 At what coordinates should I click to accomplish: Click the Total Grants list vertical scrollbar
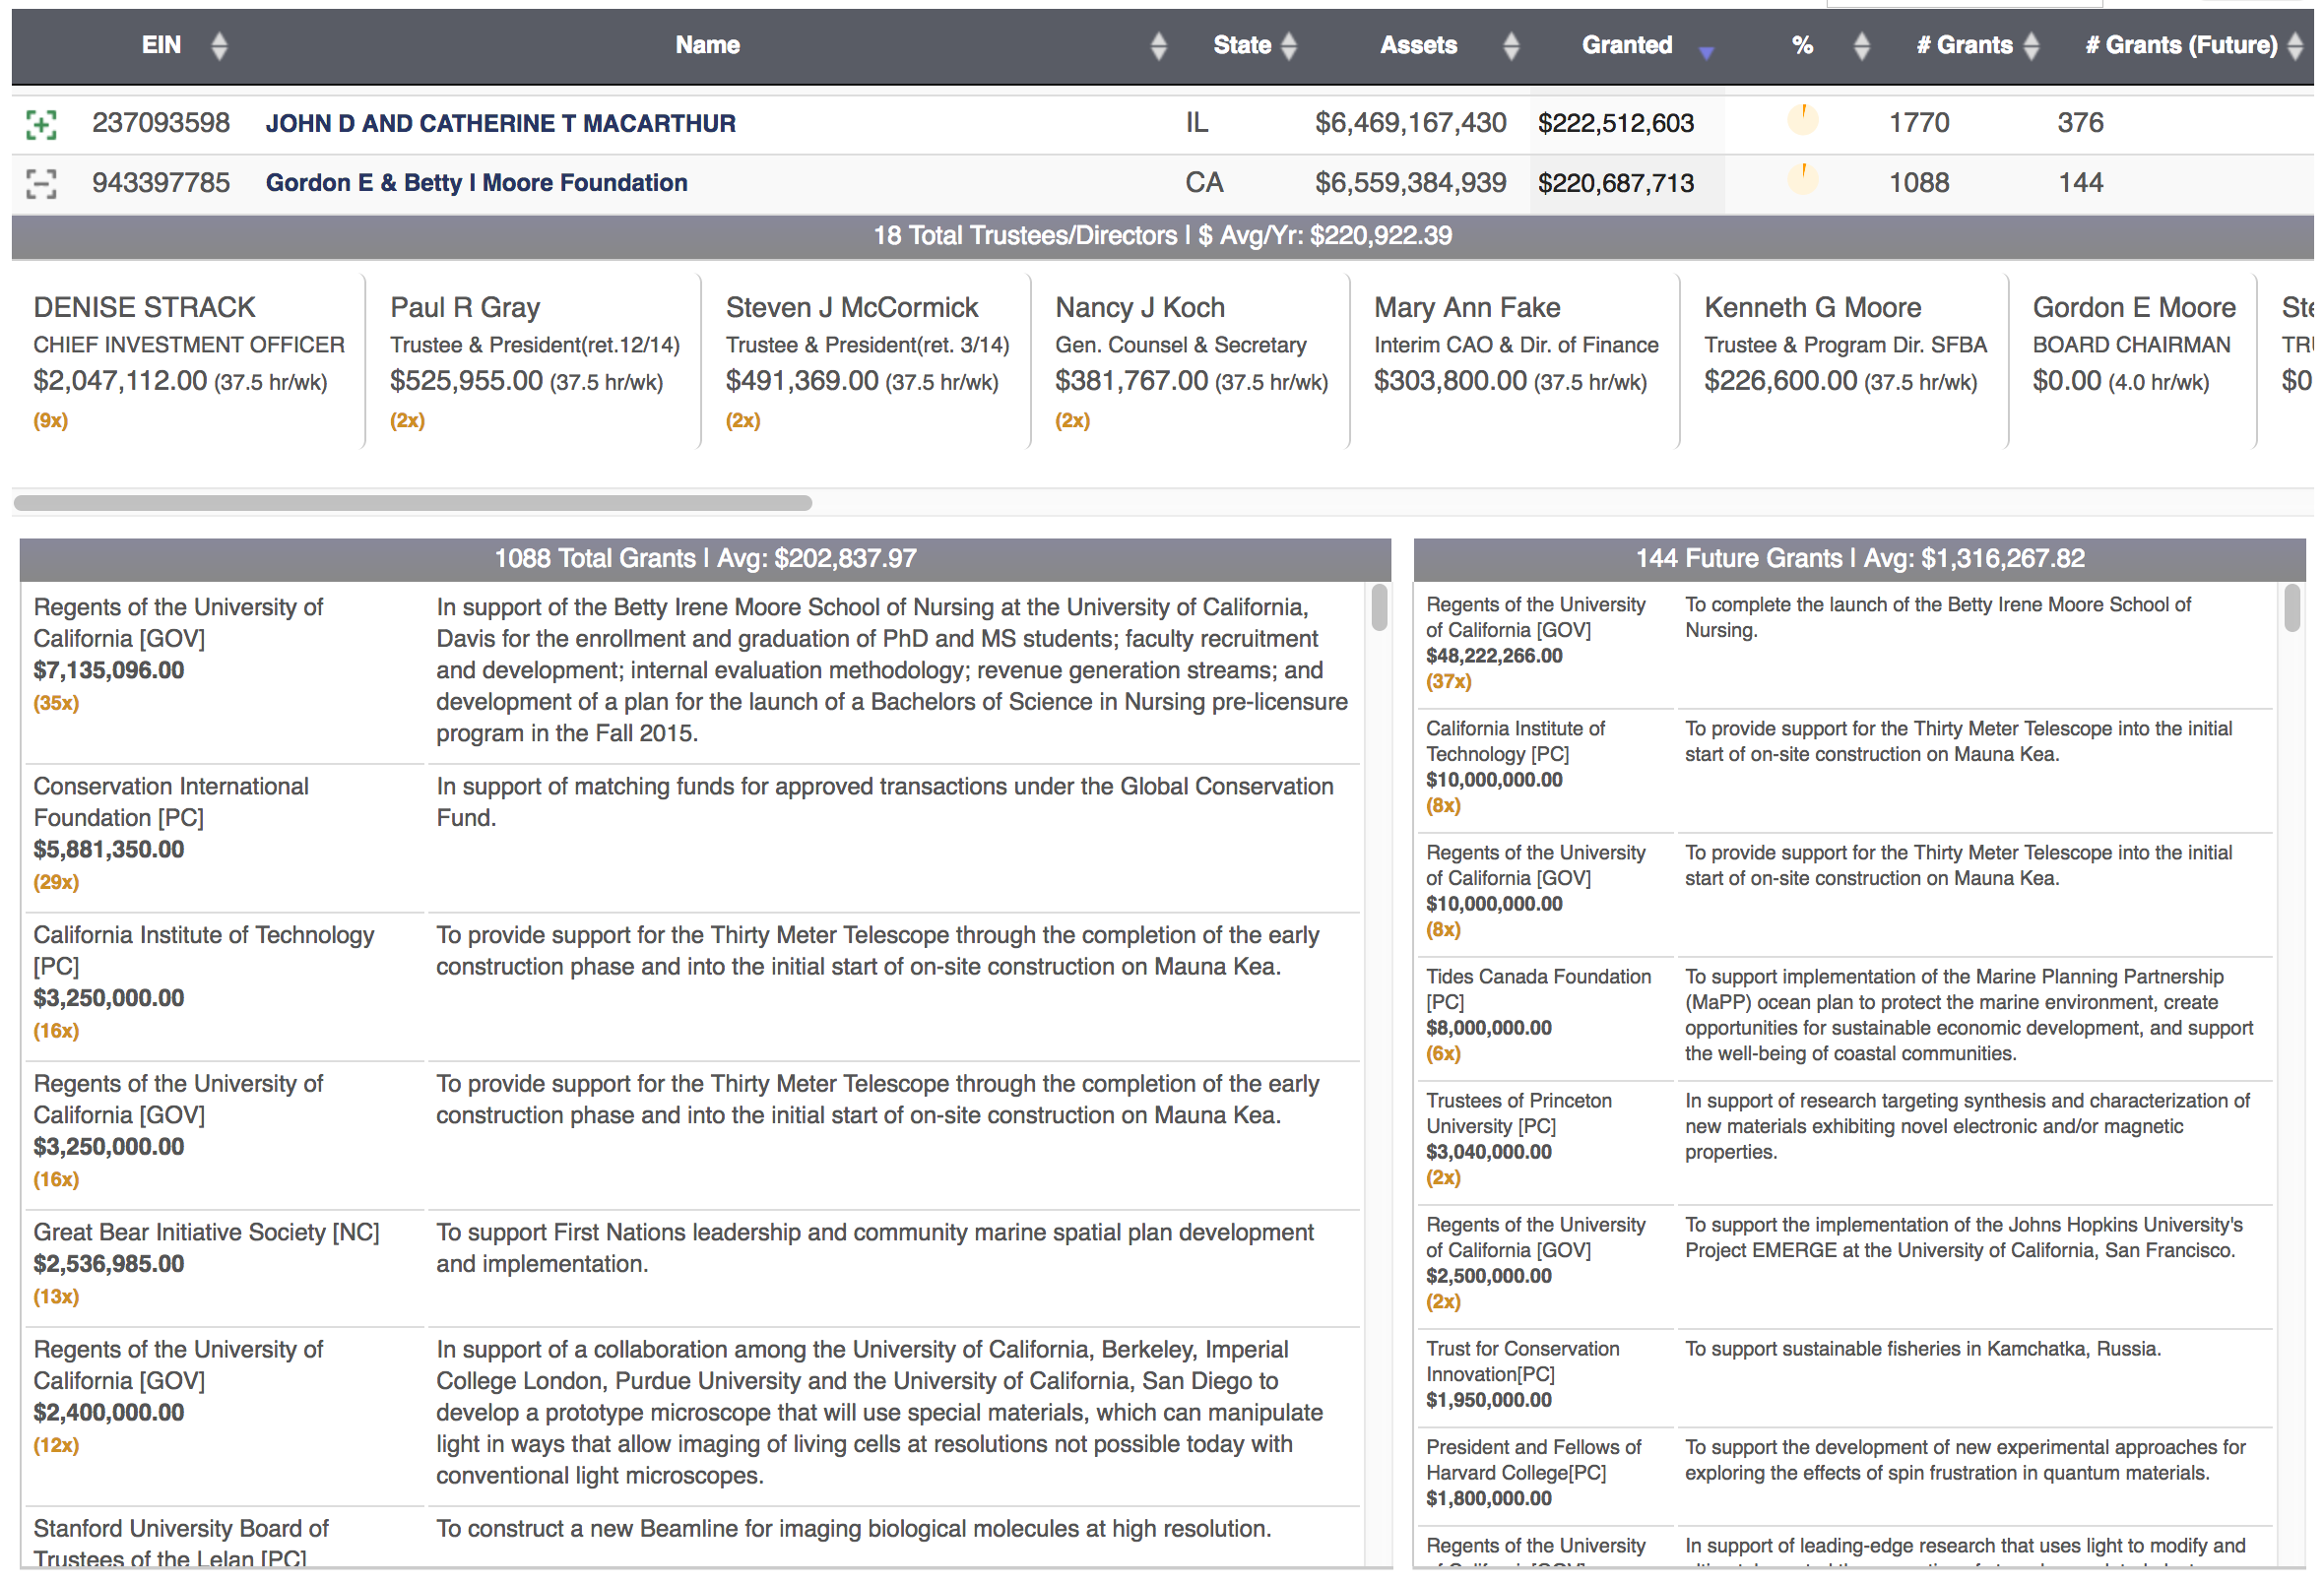click(1379, 608)
